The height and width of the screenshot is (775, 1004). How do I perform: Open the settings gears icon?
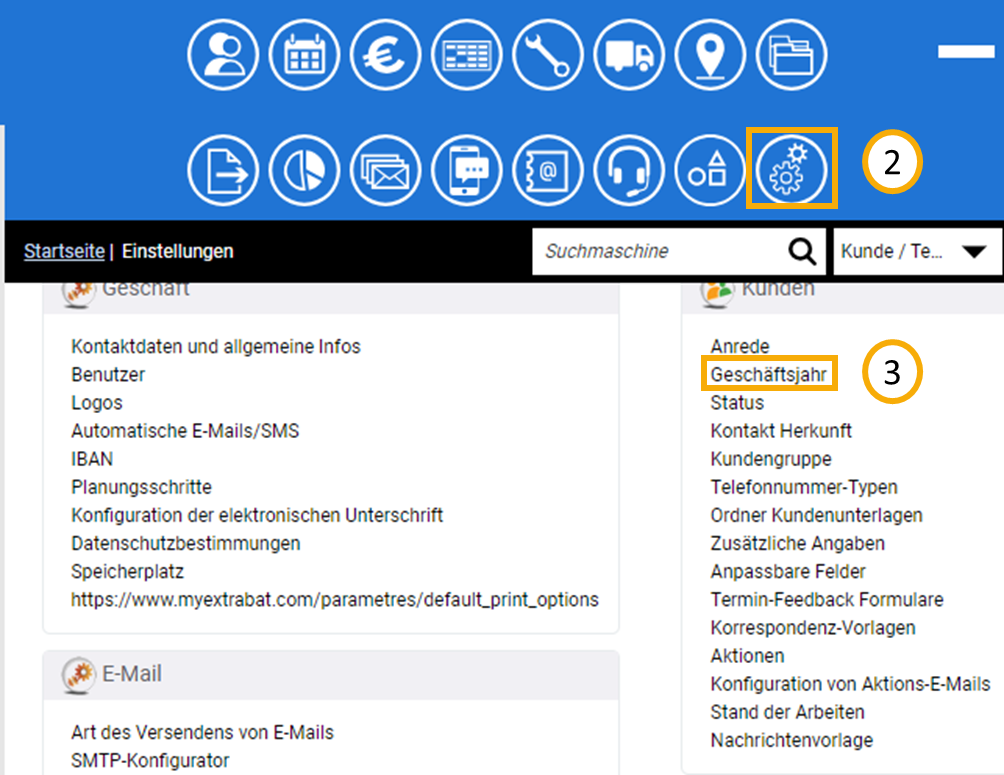pyautogui.click(x=791, y=169)
